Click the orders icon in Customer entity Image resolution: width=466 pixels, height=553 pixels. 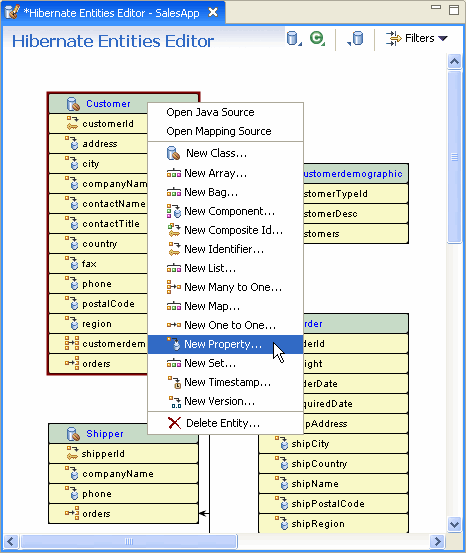click(72, 363)
